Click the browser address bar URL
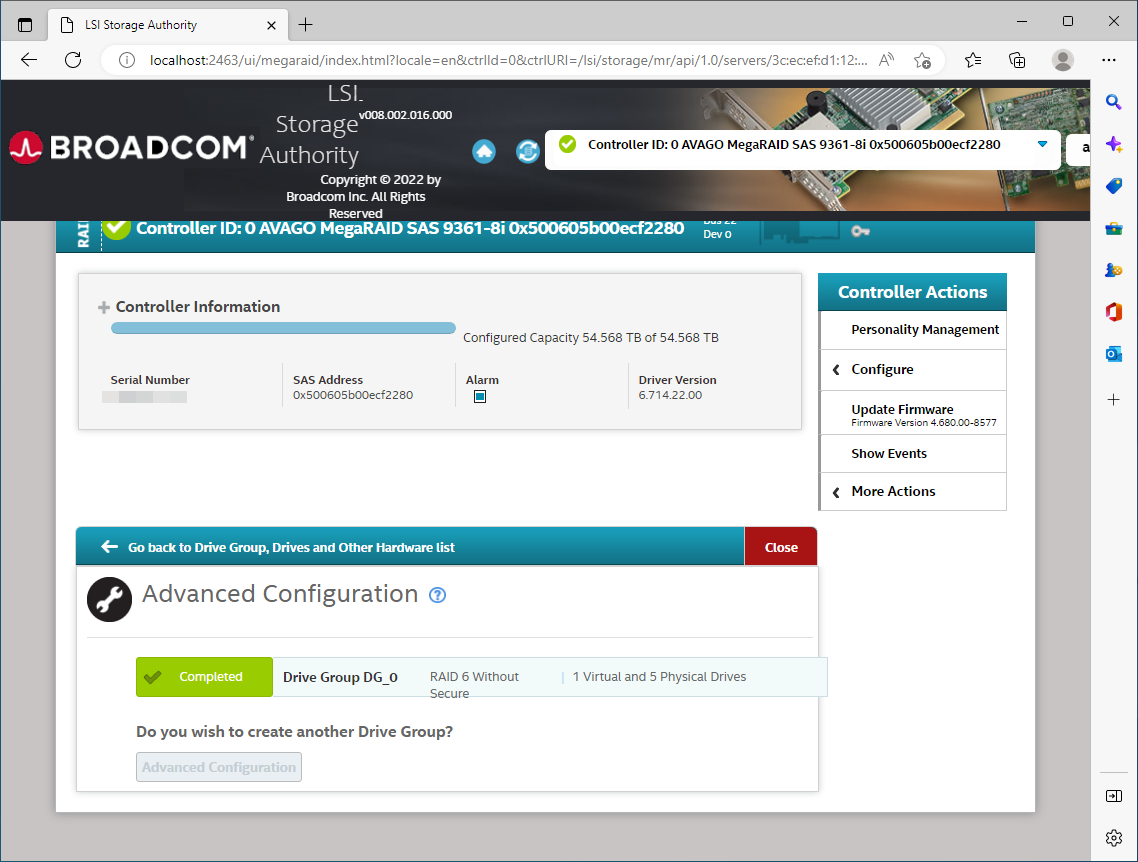The image size is (1138, 862). 508,60
